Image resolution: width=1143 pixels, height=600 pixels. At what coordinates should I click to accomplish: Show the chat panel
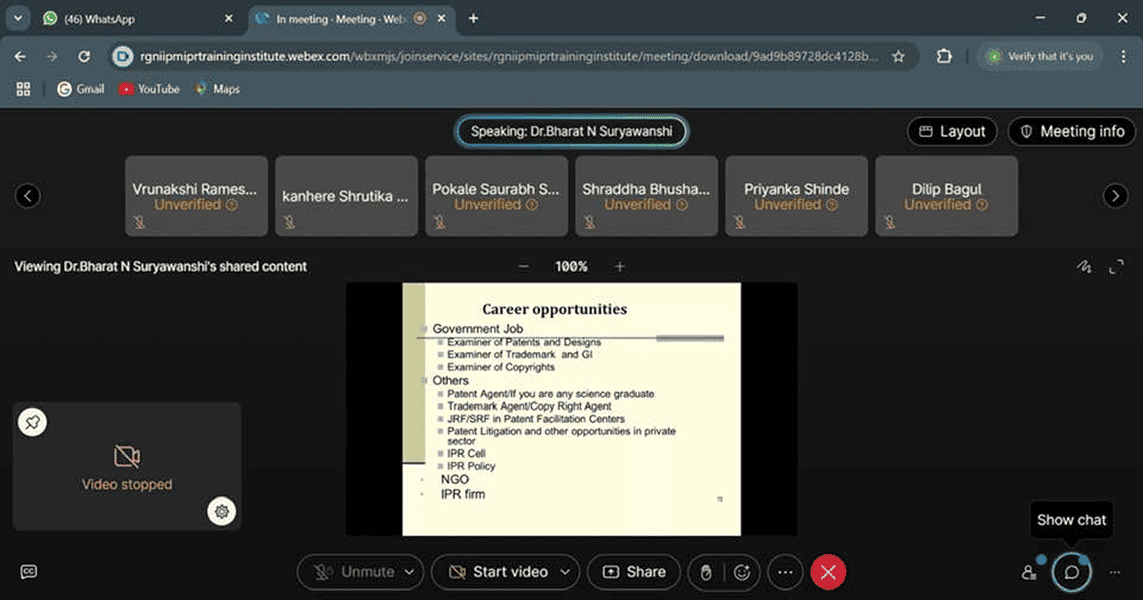[1072, 572]
